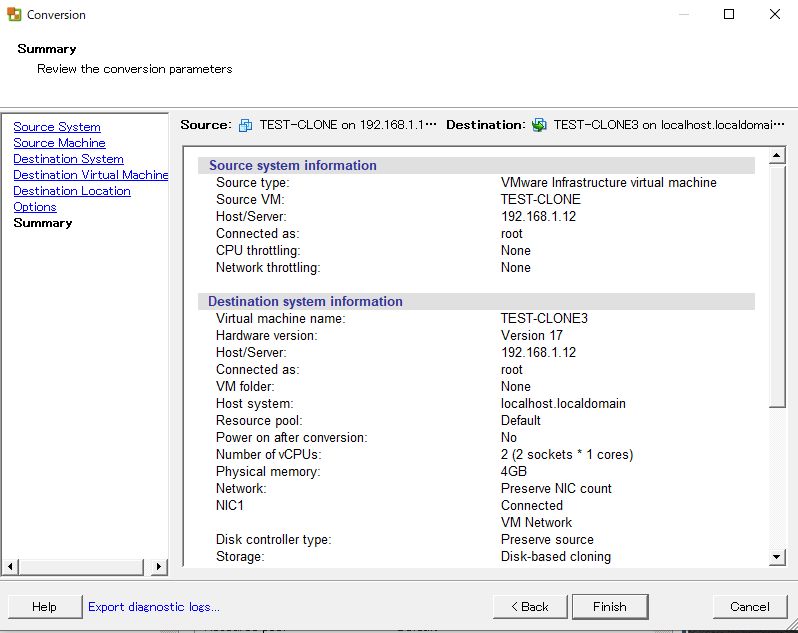Click Disk controller type value Preserve source
Viewport: 798px width, 633px height.
pyautogui.click(x=547, y=539)
